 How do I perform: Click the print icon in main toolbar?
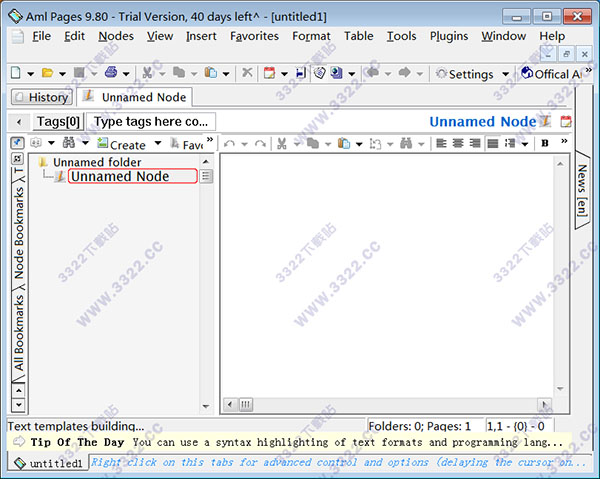point(111,73)
